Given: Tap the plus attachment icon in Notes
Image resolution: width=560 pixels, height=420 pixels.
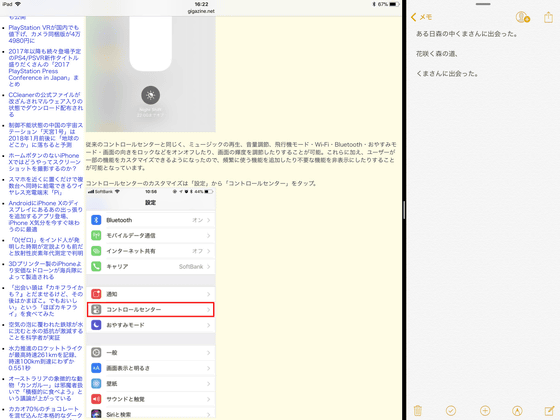Looking at the screenshot, I should 485,411.
